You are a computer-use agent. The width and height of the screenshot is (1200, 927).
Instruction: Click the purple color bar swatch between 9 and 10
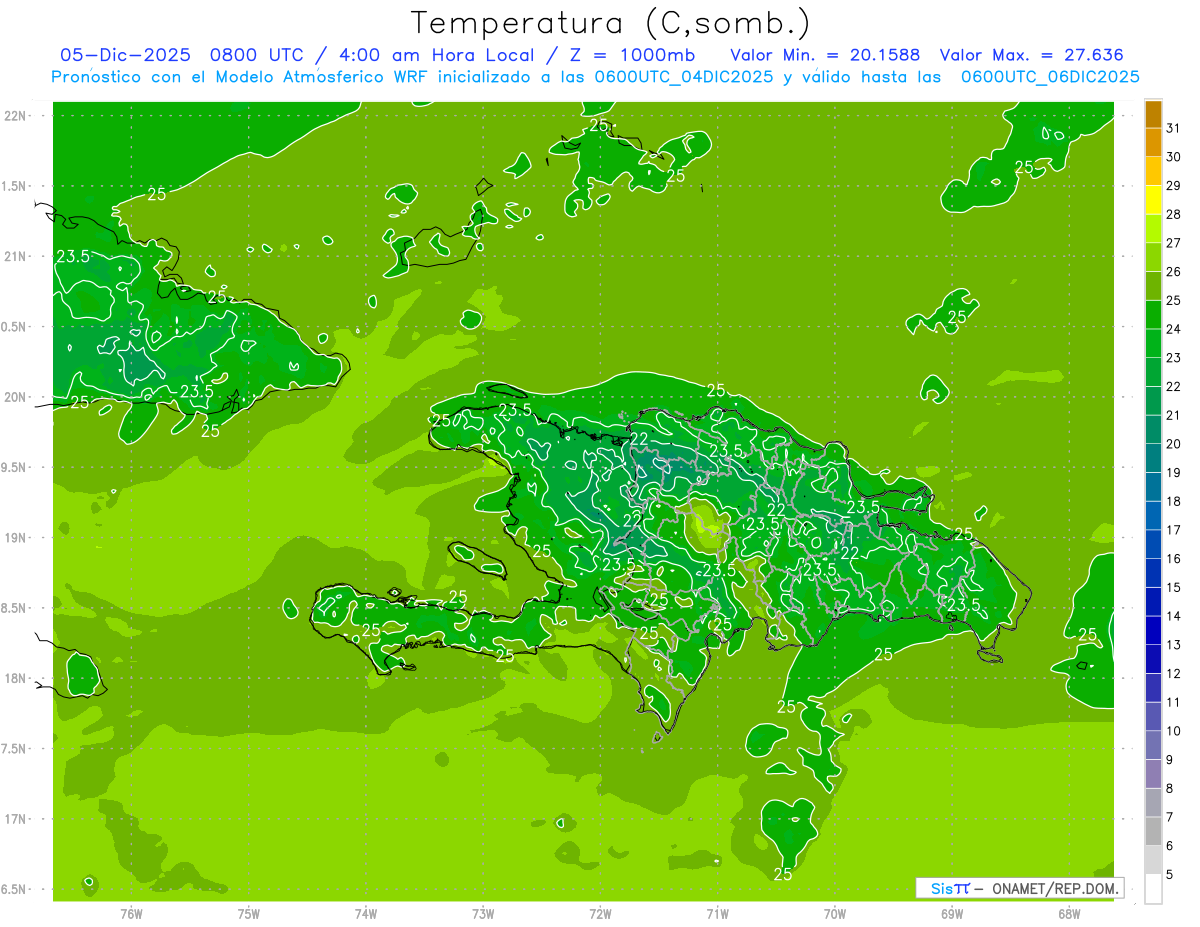pyautogui.click(x=1153, y=746)
